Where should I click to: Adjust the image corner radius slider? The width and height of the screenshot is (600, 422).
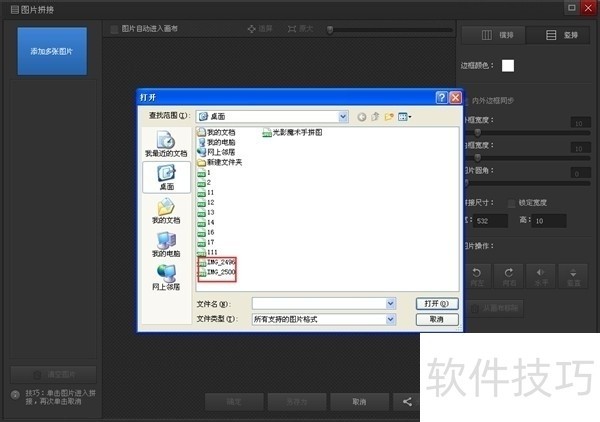(x=466, y=183)
